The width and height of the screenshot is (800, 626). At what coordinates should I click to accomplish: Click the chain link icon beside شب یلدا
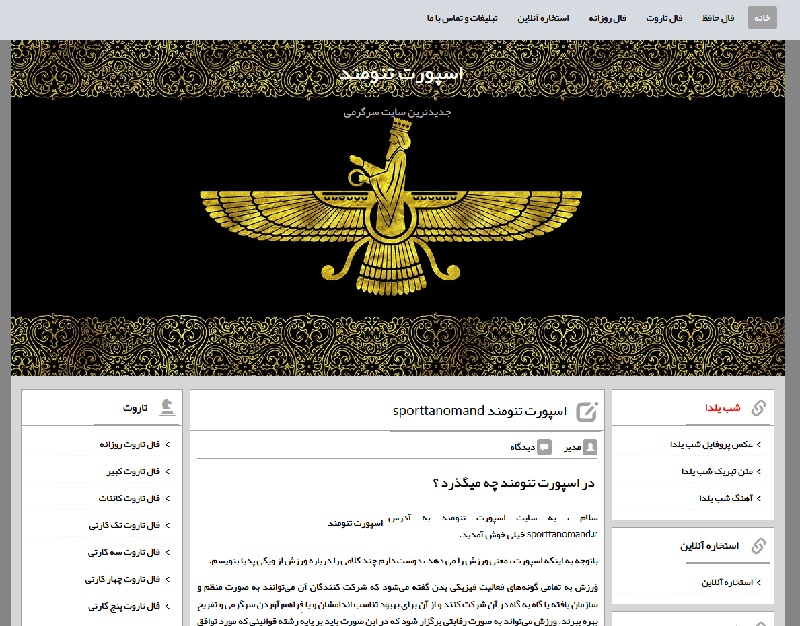[759, 408]
